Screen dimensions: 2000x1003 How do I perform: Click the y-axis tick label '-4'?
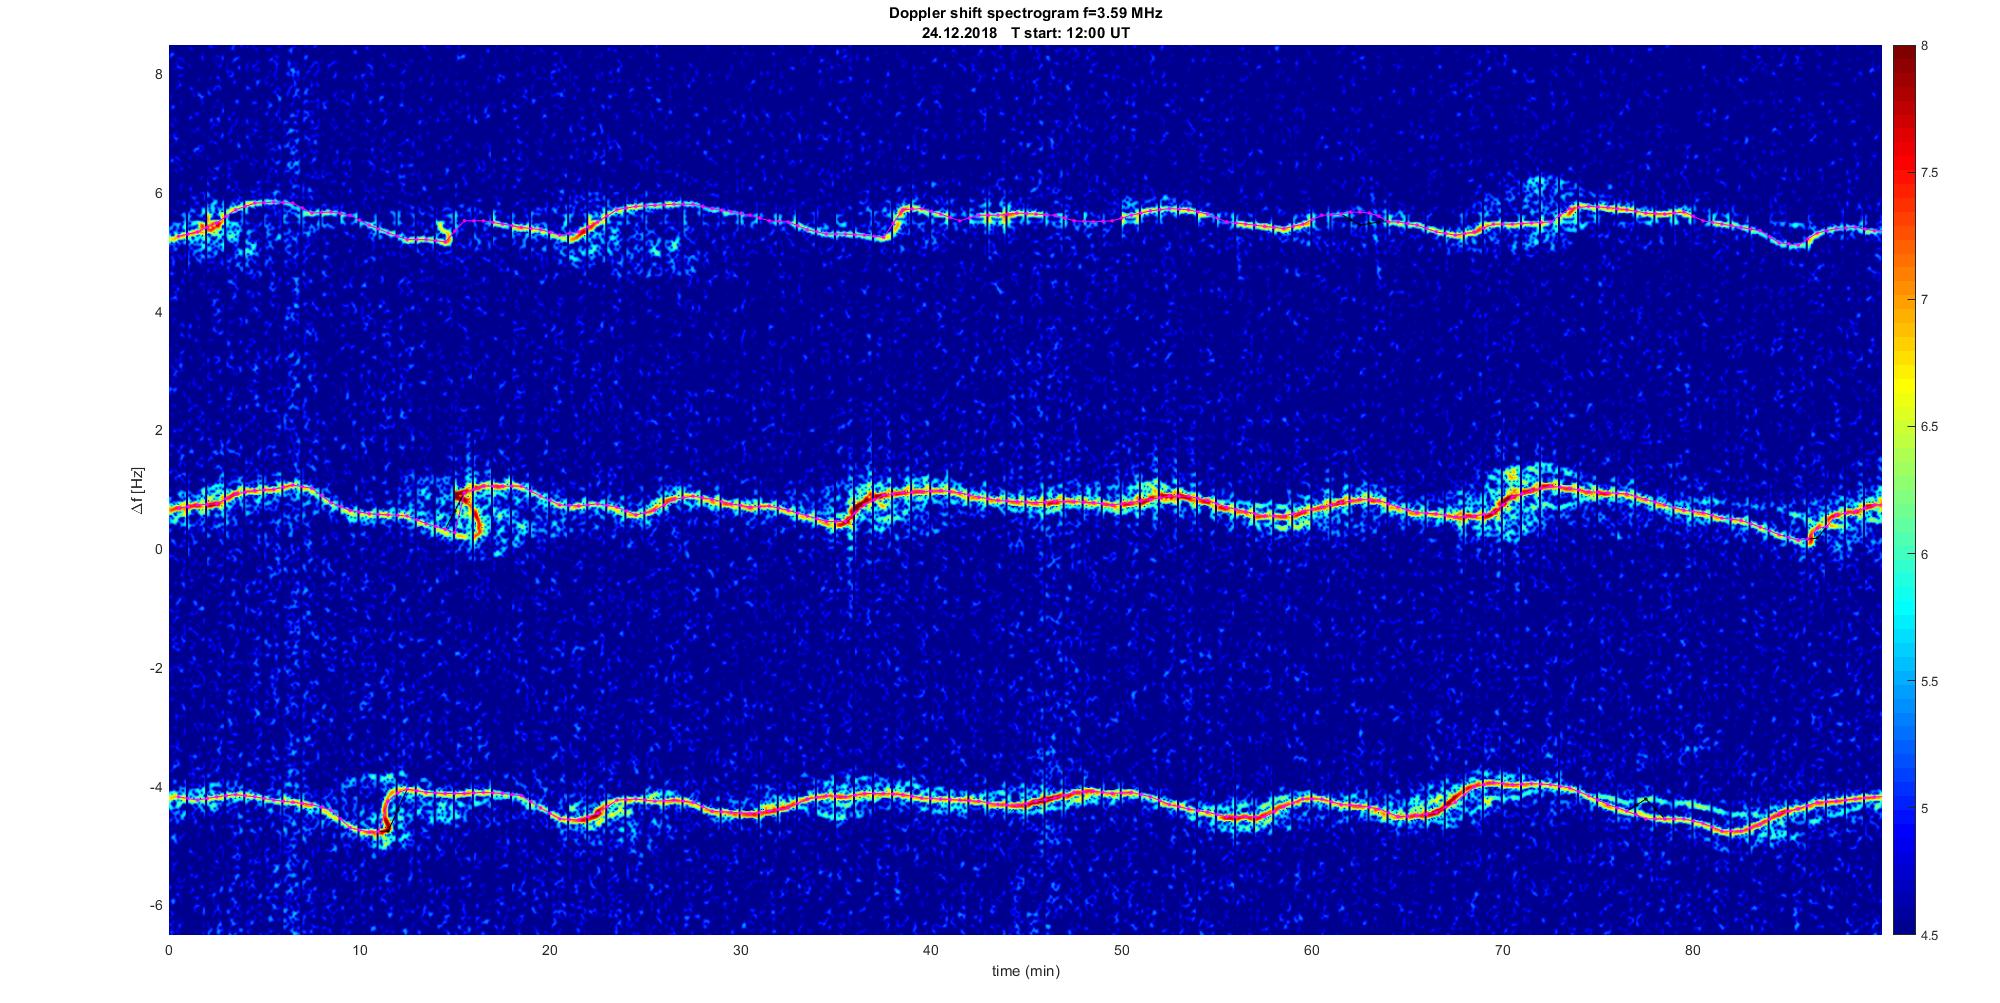[154, 787]
